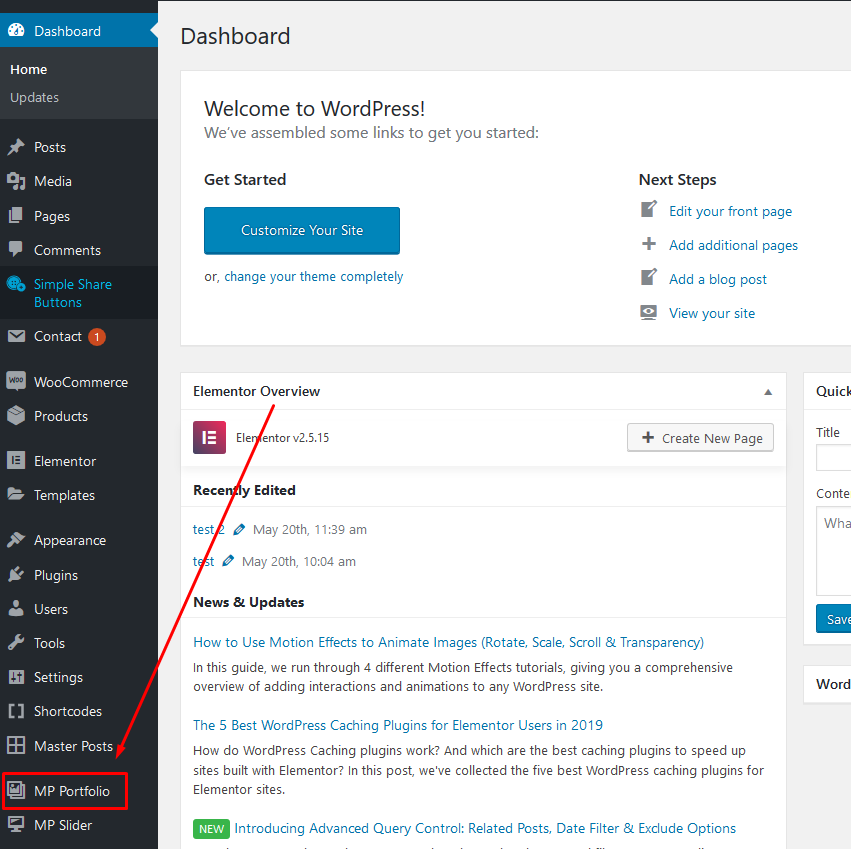The height and width of the screenshot is (849, 851).
Task: Open Contact menu with notification badge
Action: tap(58, 336)
